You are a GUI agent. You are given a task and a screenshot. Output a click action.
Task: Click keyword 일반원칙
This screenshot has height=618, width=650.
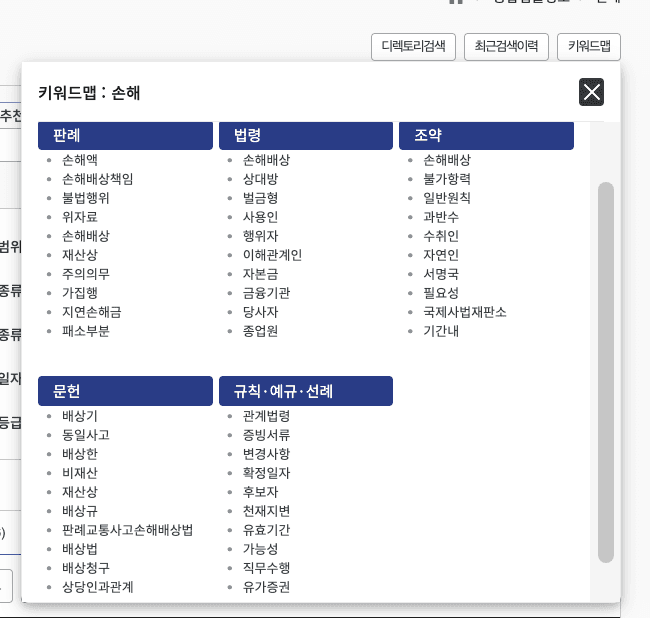pos(447,198)
